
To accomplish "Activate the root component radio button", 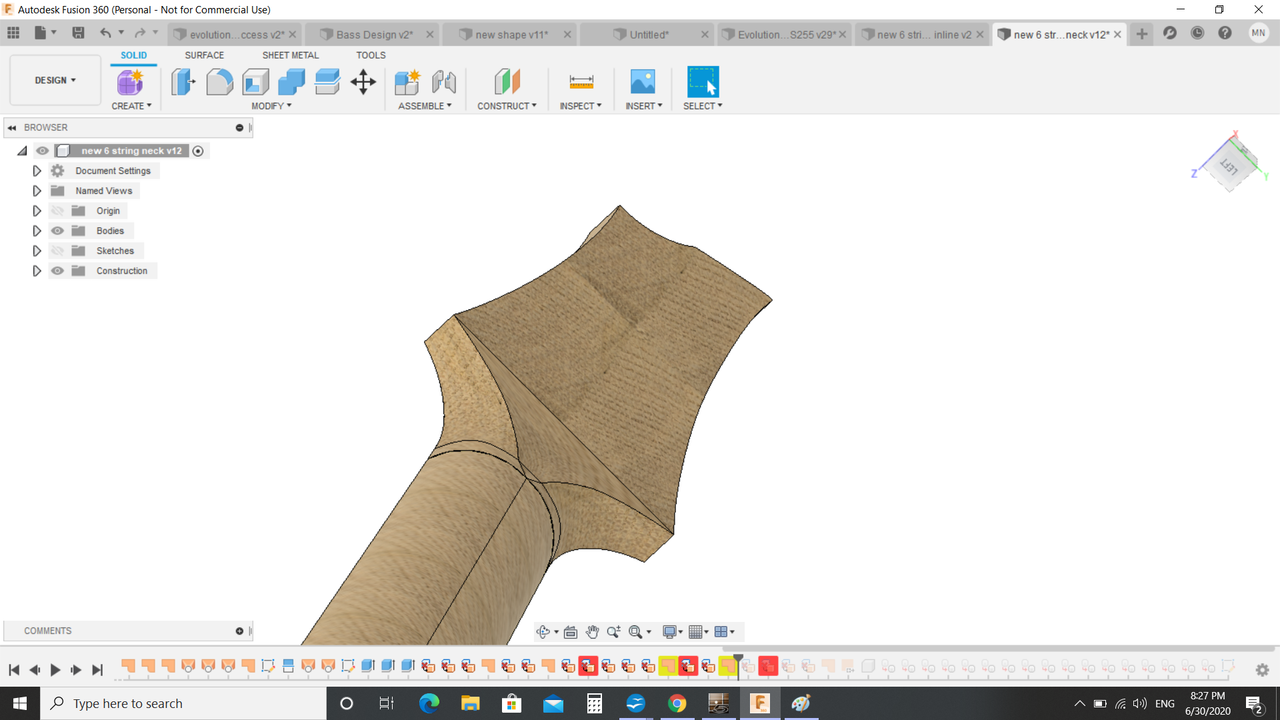I will [x=198, y=151].
